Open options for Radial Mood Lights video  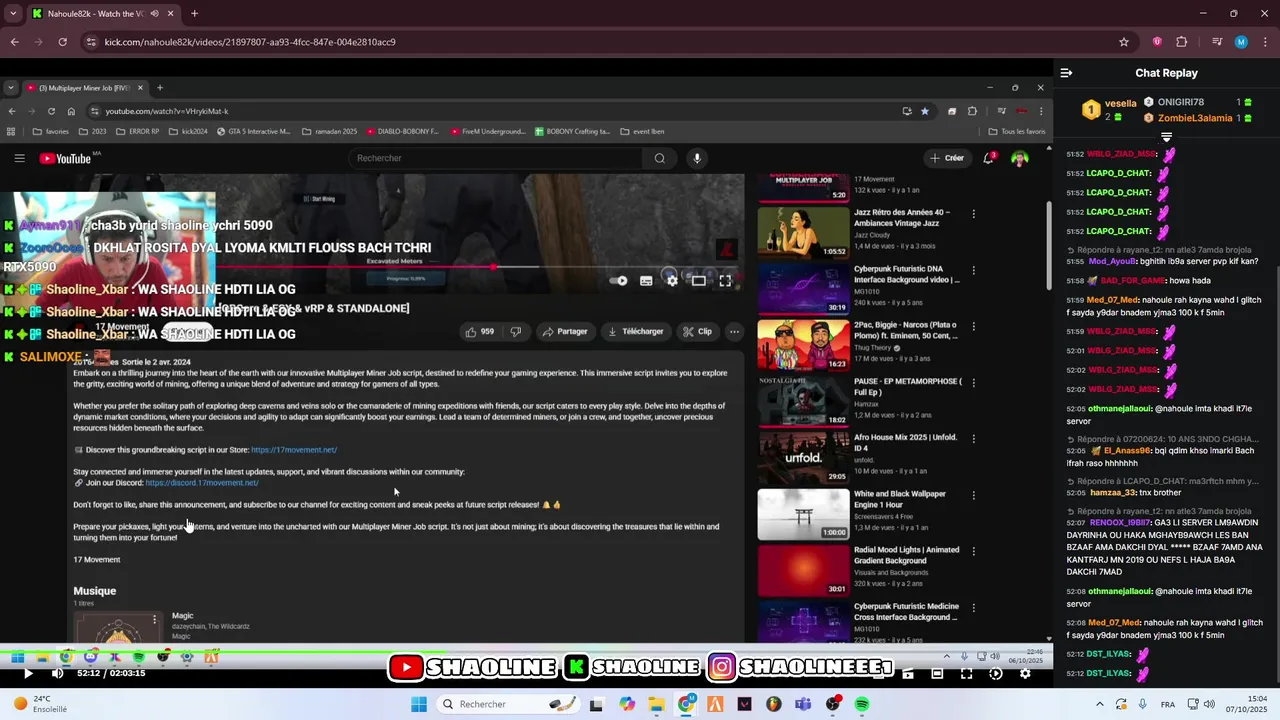tap(973, 550)
